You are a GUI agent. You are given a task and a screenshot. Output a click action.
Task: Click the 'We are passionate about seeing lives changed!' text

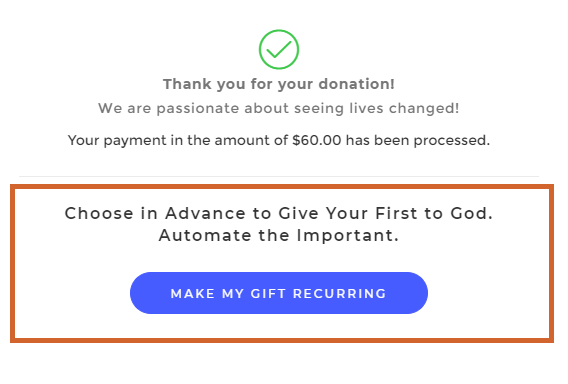click(x=279, y=108)
